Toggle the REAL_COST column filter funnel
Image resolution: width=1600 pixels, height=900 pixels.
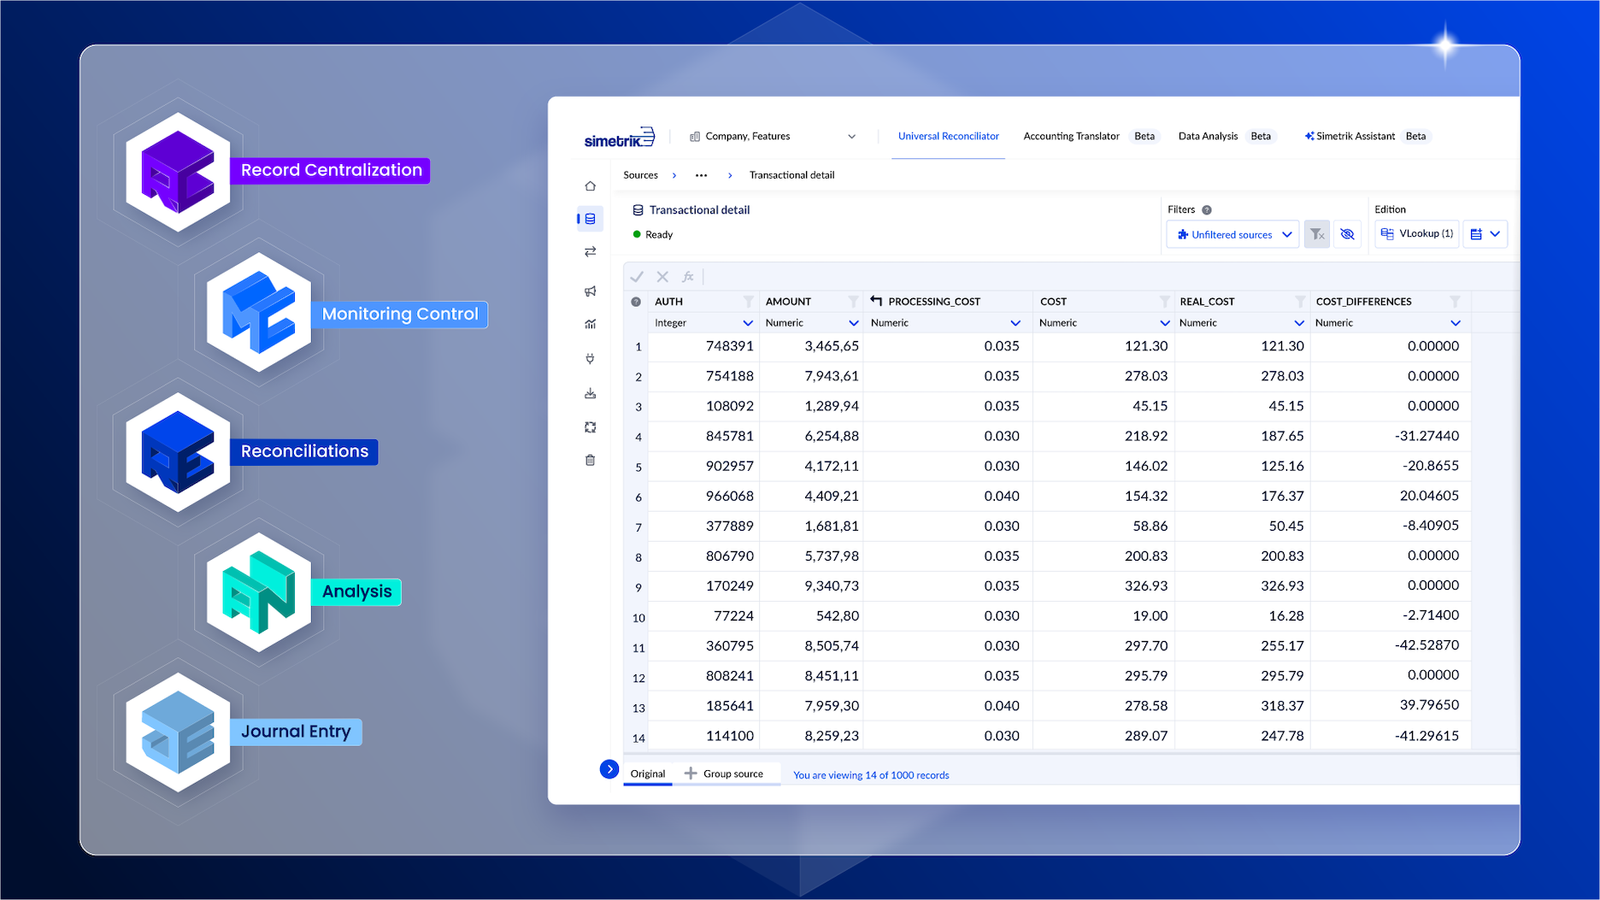pos(1299,301)
